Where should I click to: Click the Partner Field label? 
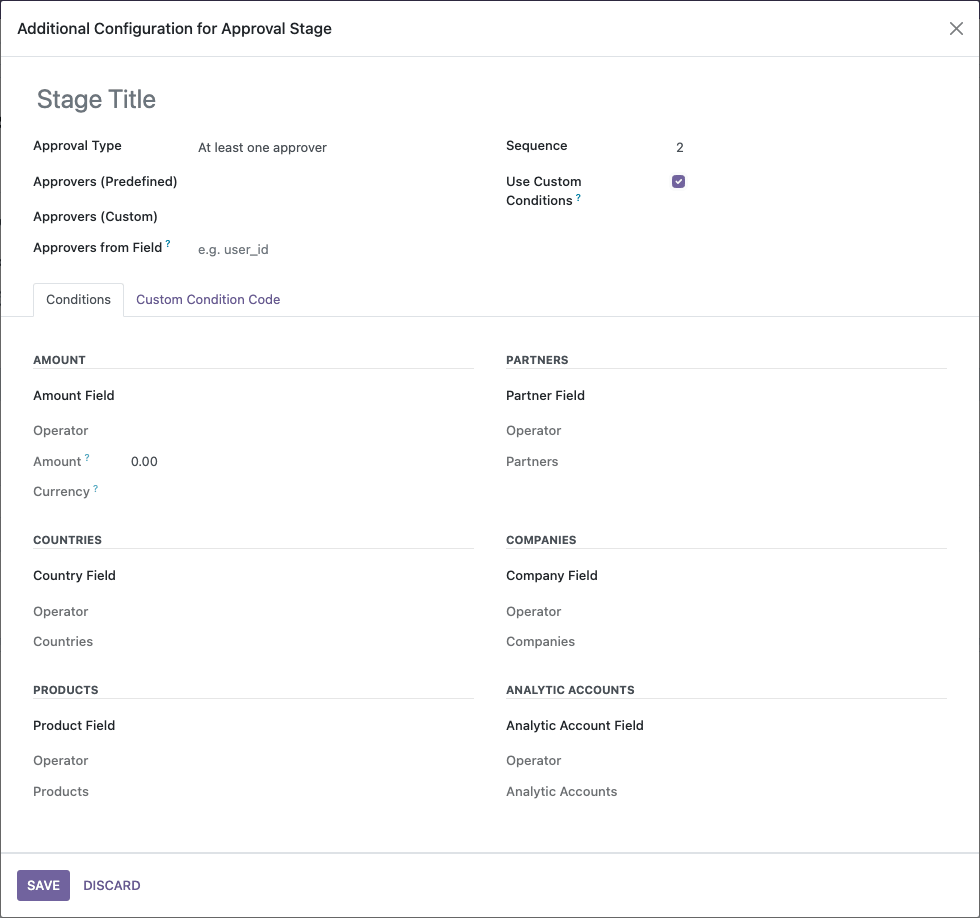pyautogui.click(x=545, y=396)
